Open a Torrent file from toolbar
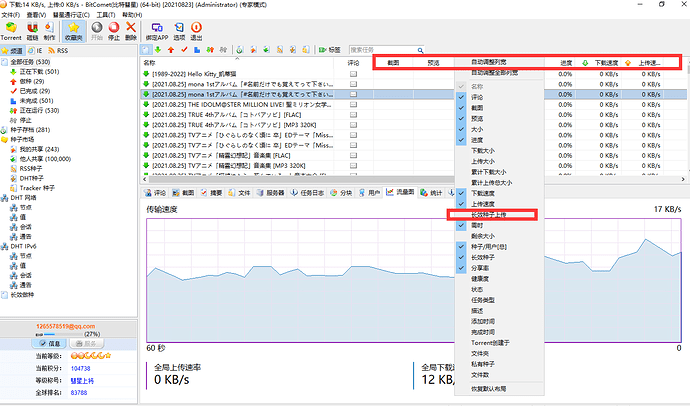 [11, 31]
